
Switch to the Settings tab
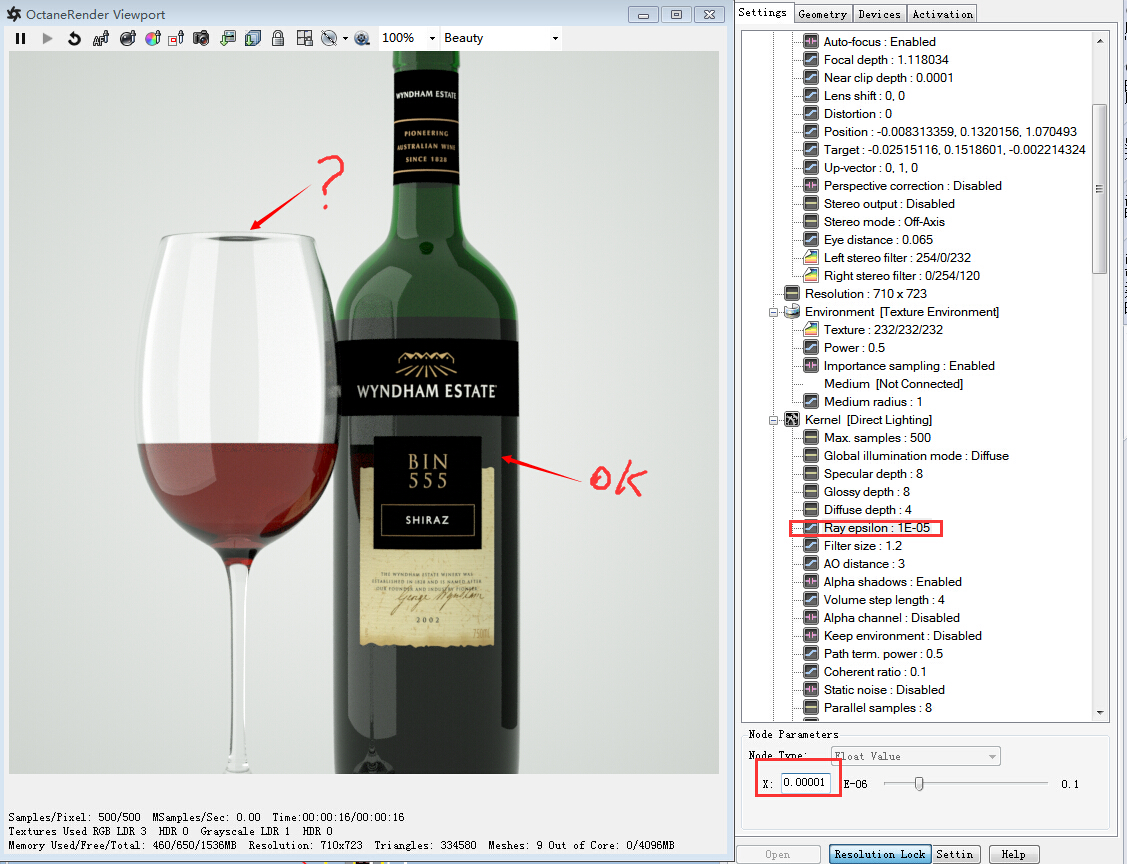(763, 13)
